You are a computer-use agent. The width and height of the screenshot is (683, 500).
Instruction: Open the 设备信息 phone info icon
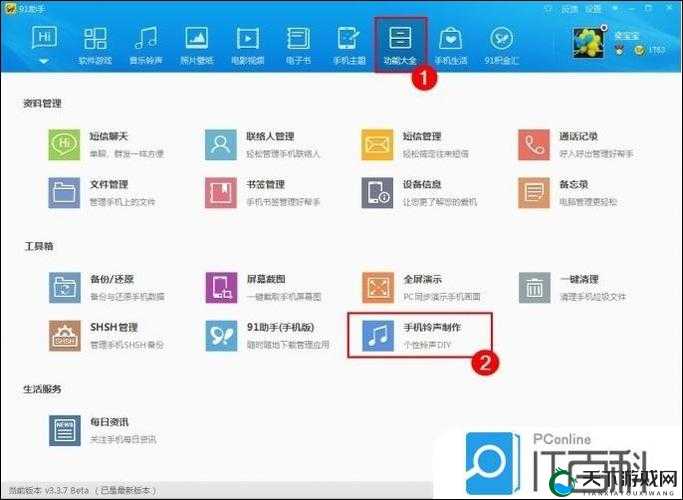[377, 193]
